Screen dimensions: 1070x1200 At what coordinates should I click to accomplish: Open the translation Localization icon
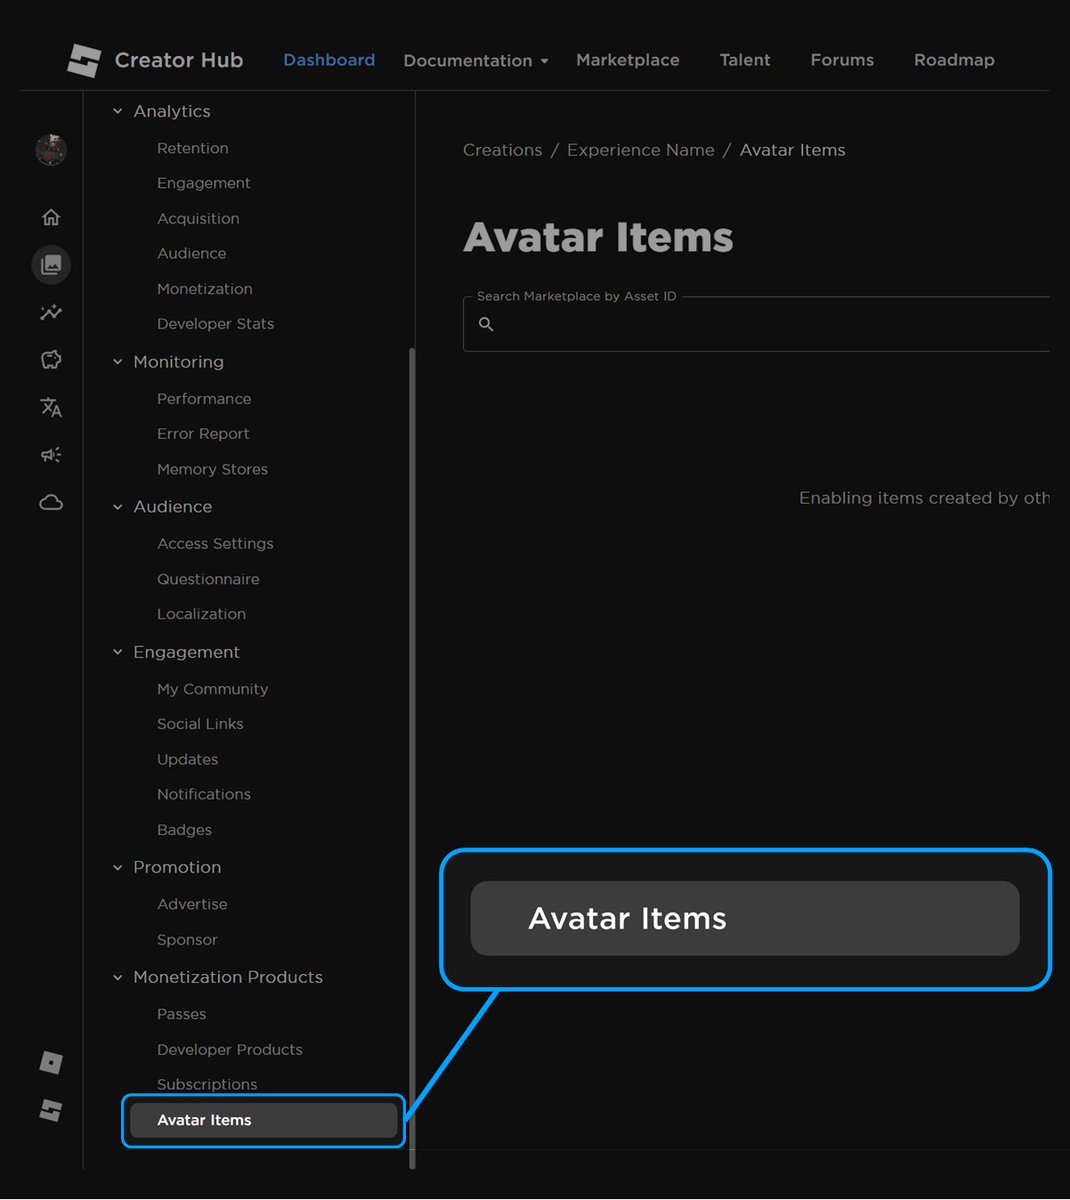(51, 407)
